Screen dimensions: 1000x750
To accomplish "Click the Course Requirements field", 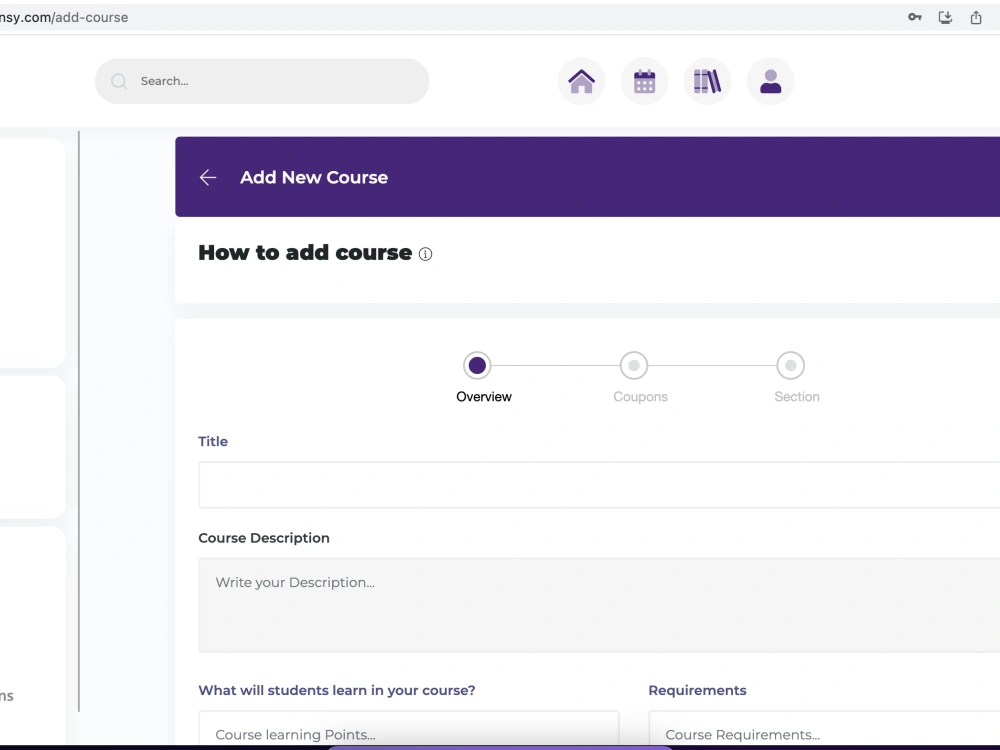I will click(x=824, y=730).
